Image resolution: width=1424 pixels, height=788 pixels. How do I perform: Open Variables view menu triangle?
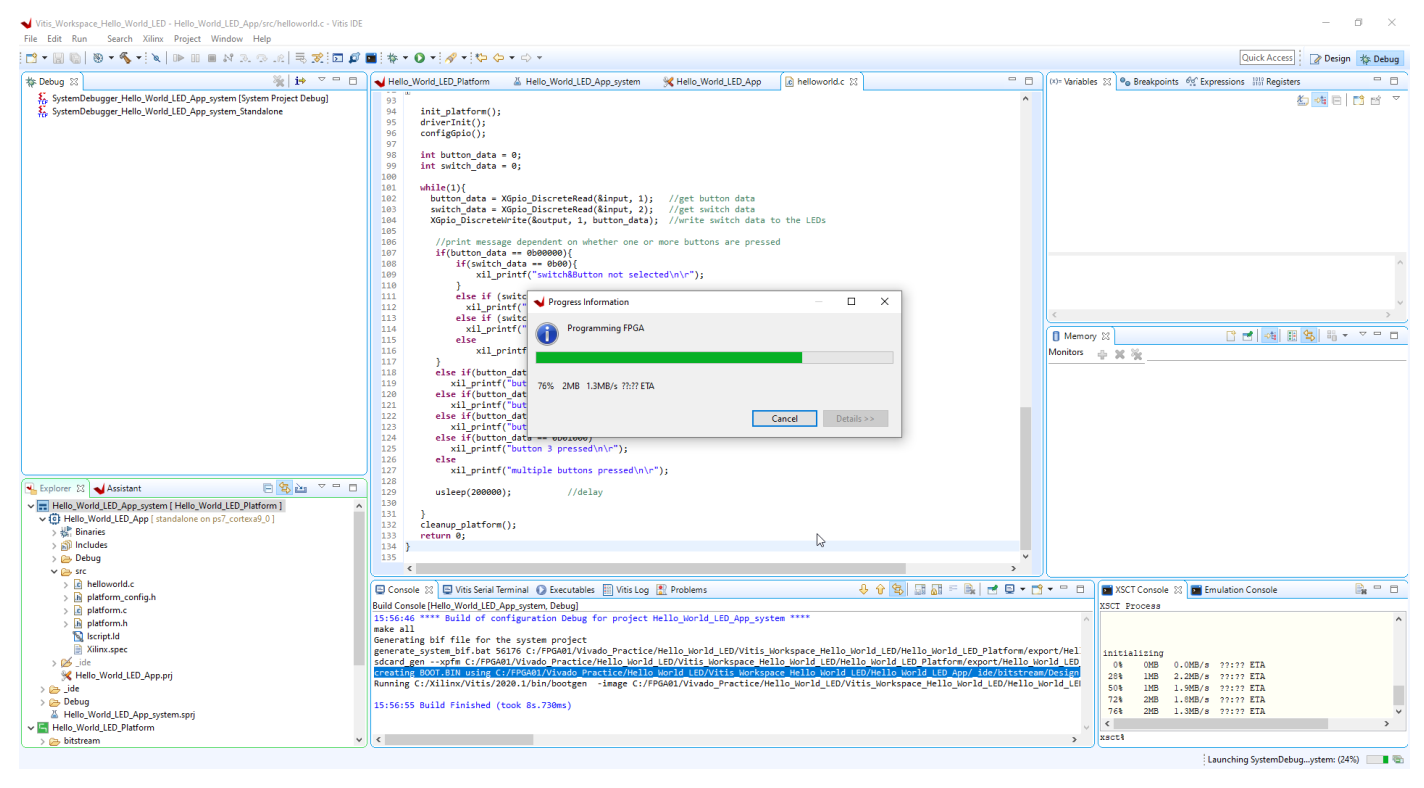coord(1396,99)
